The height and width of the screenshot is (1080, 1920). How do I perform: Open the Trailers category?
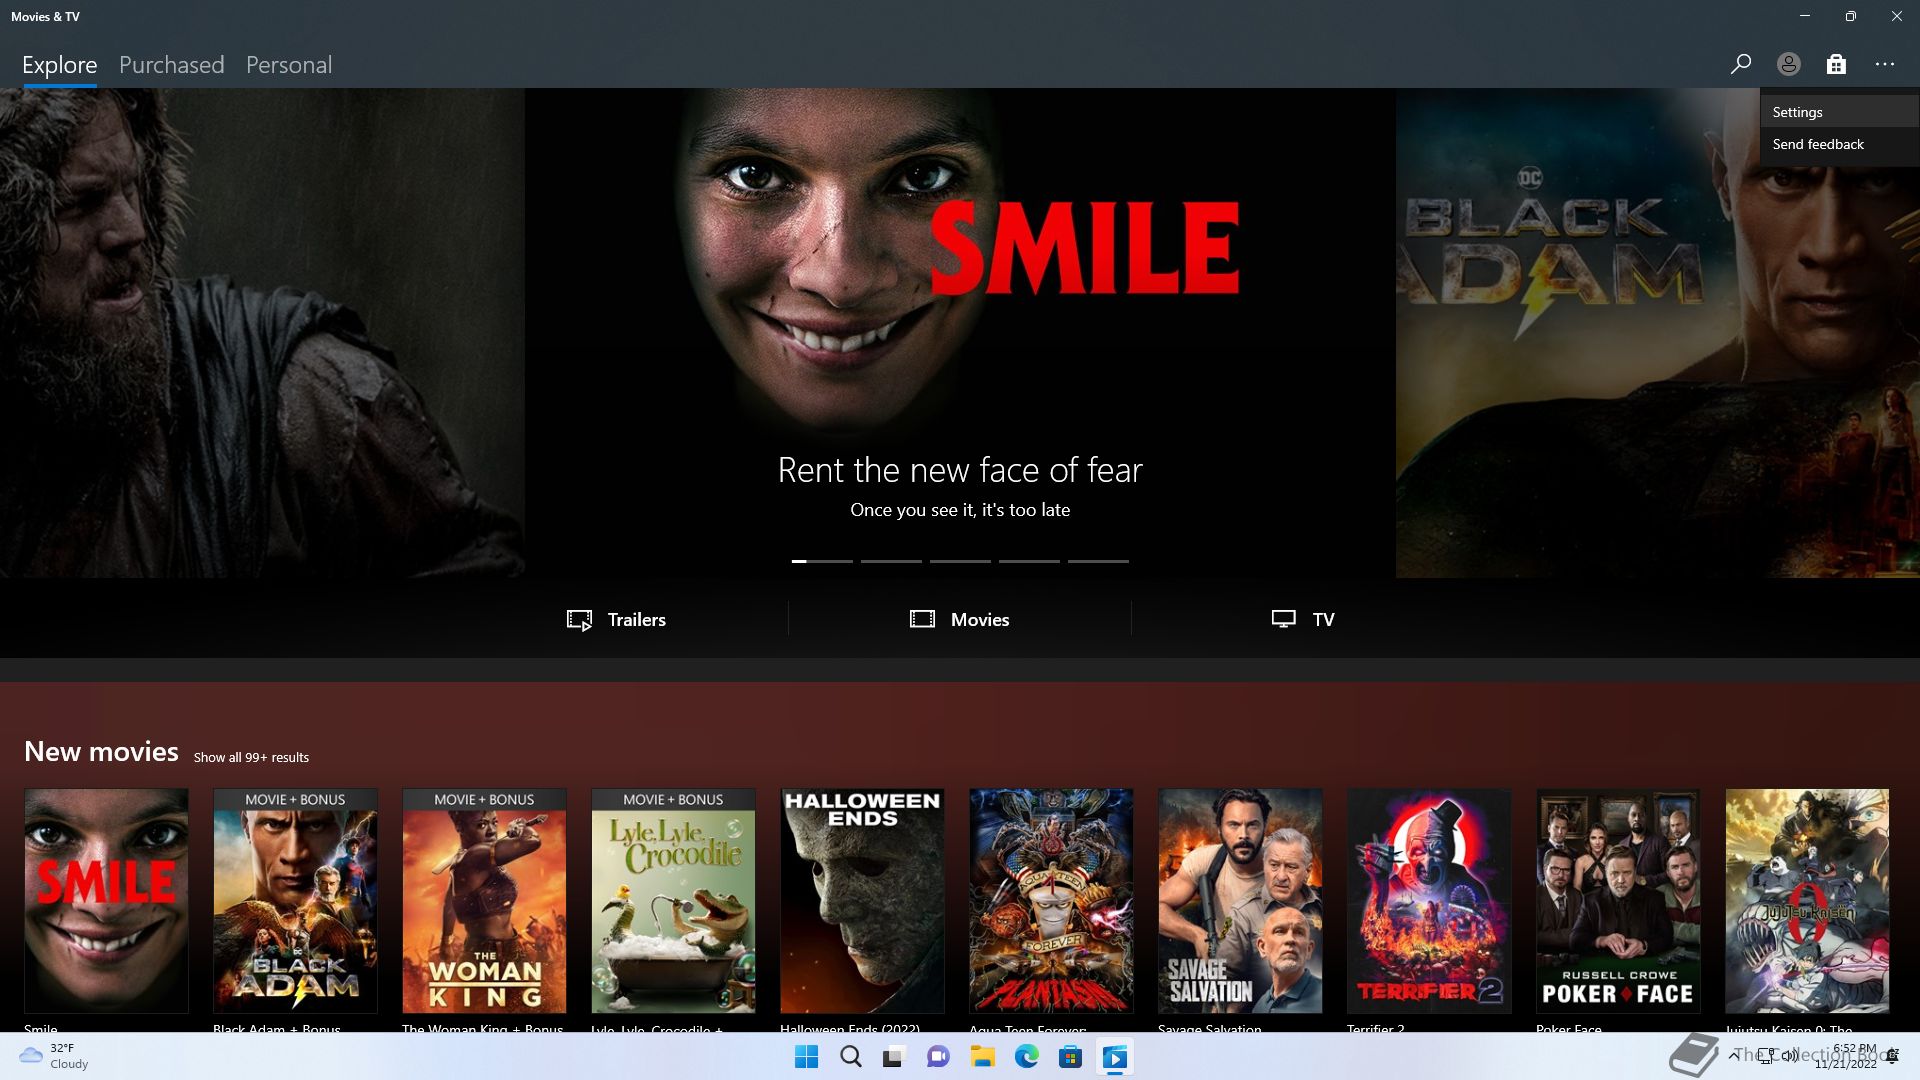point(616,619)
